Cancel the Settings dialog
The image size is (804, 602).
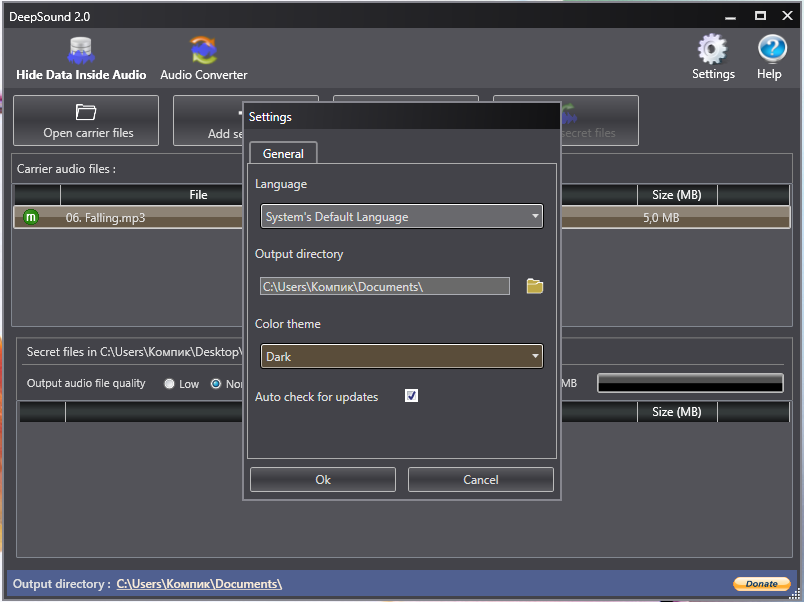coord(480,479)
